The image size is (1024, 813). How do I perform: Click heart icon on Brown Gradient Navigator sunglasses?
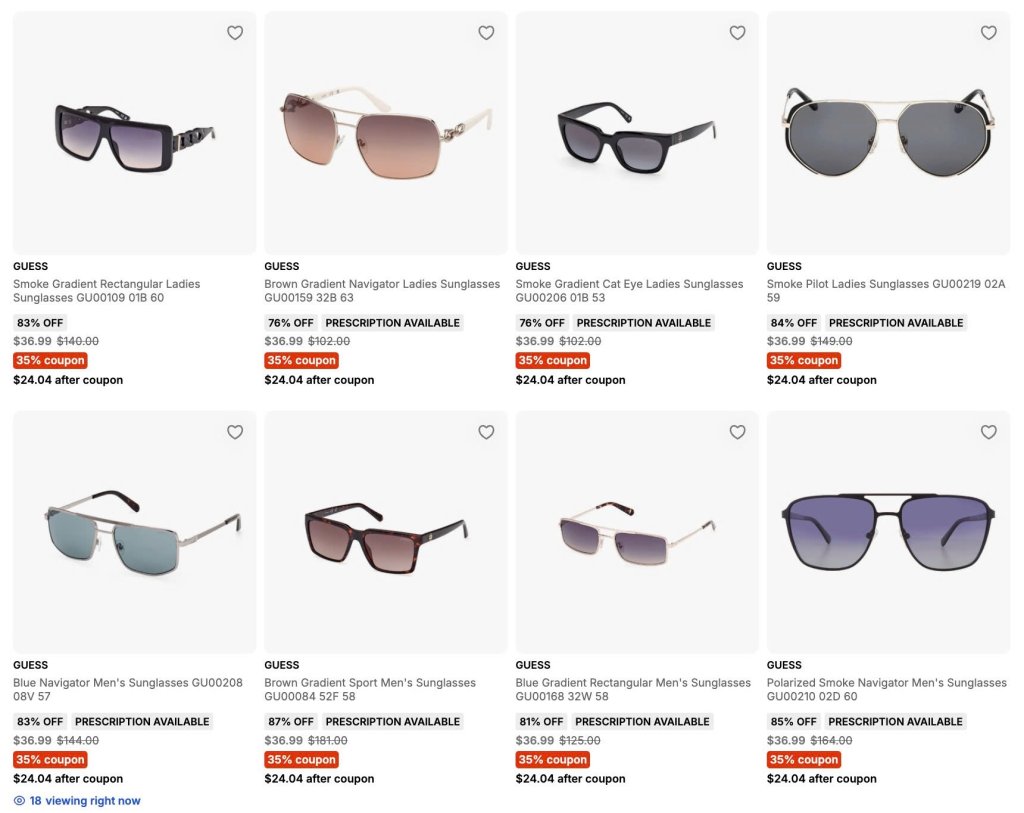[486, 33]
